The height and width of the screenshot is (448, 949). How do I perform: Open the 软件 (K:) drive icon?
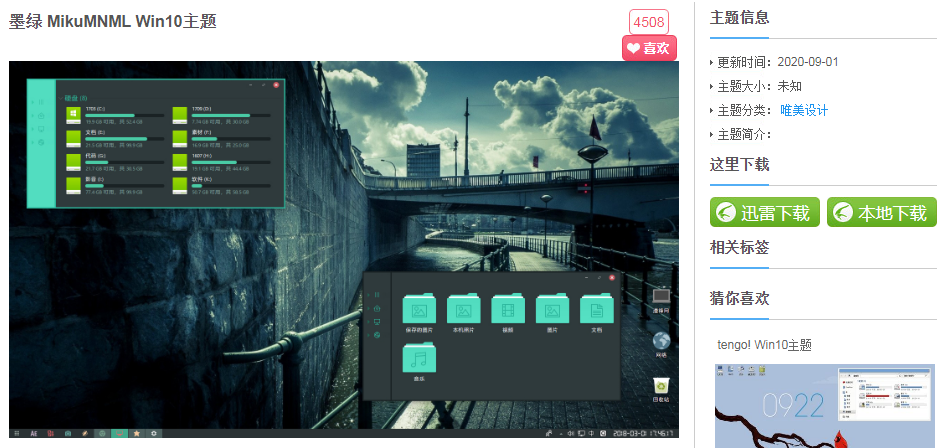coord(180,188)
